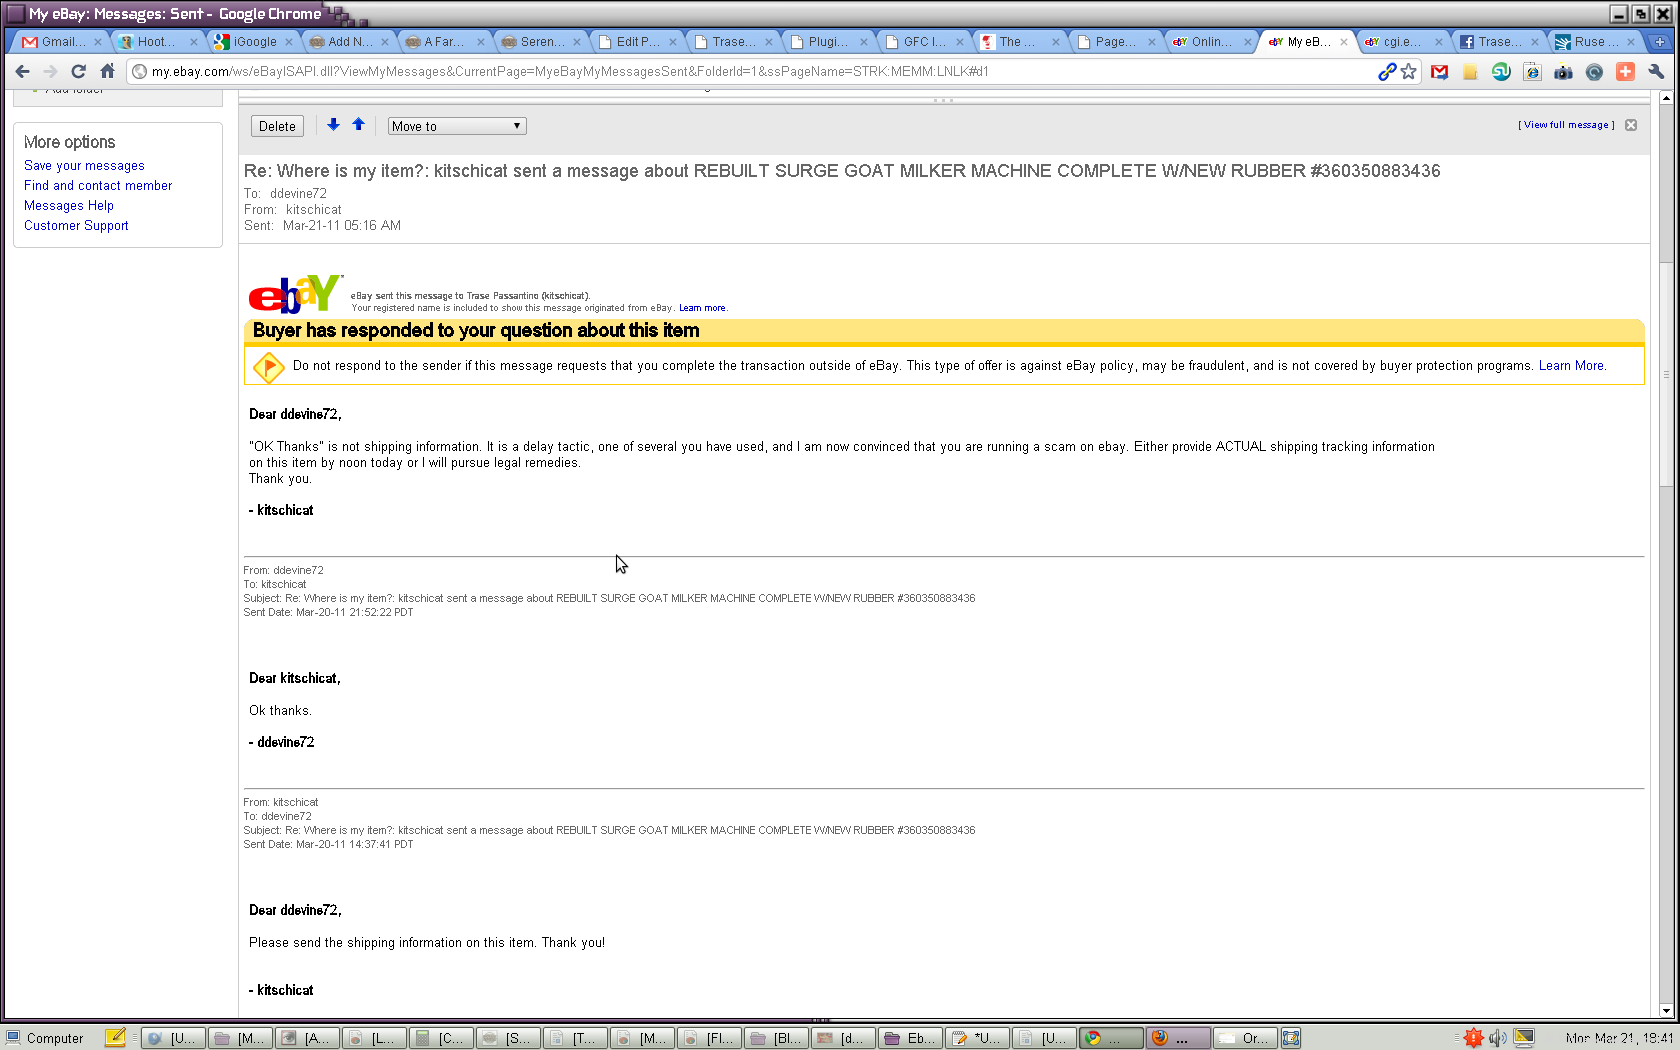
Task: Open the Messages Help link
Action: pos(69,206)
